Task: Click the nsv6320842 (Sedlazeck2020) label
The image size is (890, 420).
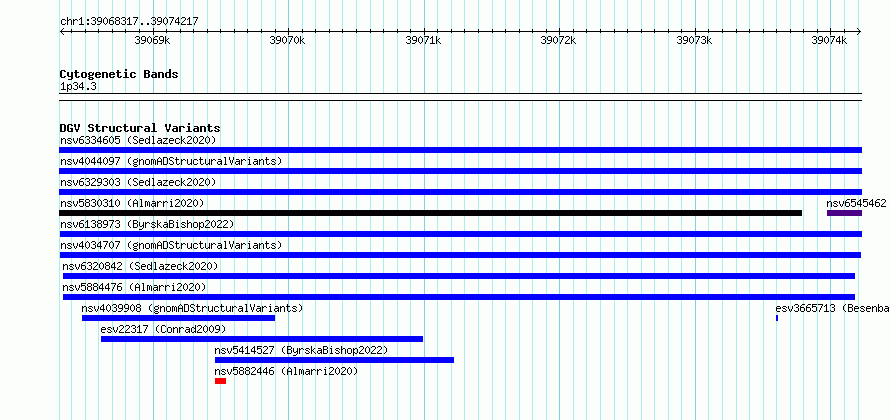Action: (140, 266)
